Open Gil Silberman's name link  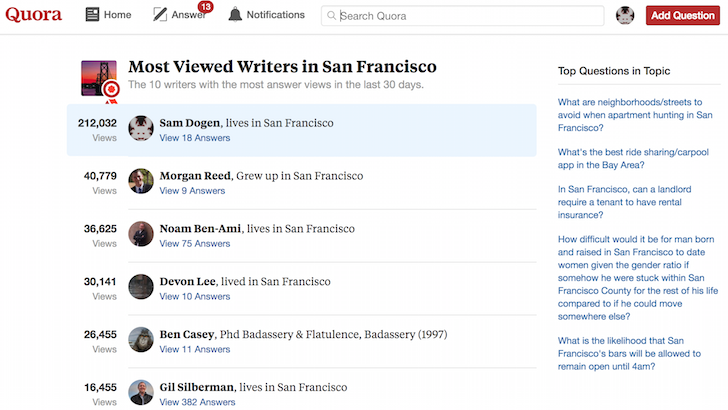pyautogui.click(x=196, y=387)
